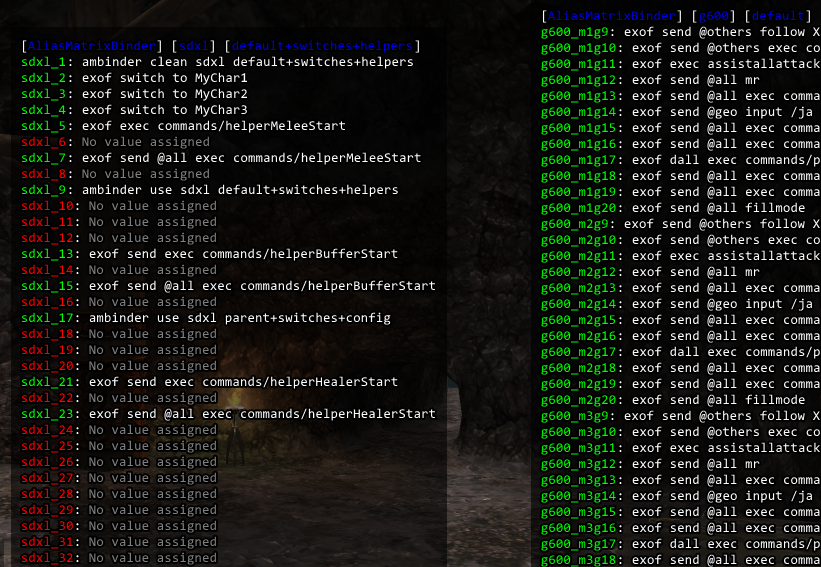
Task: Select g600_m1g20 send @all fillmode line
Action: 673,208
